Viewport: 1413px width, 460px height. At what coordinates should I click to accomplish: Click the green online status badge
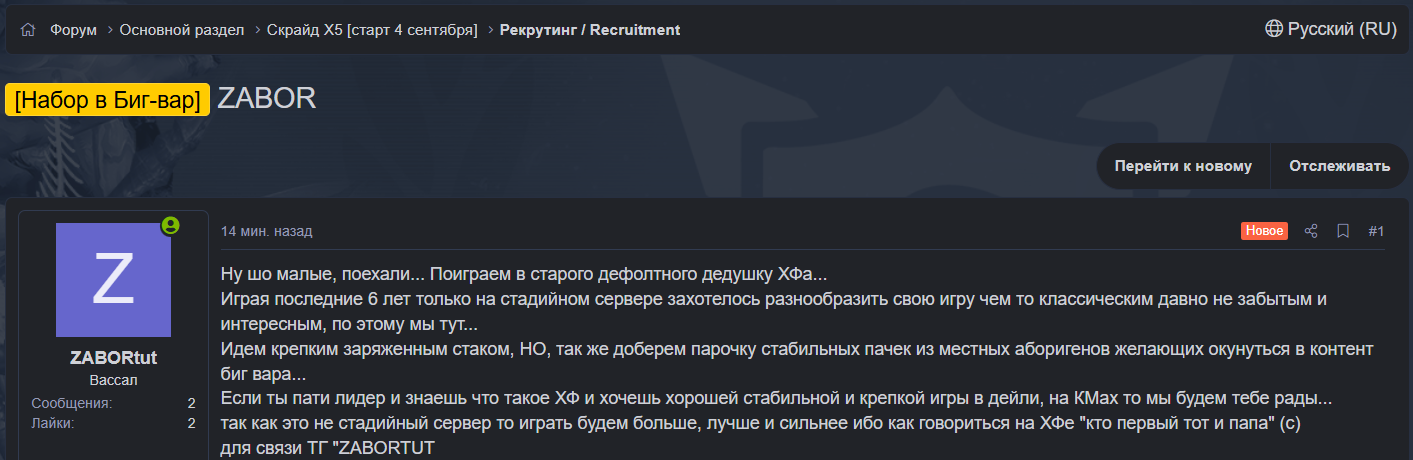(x=171, y=225)
